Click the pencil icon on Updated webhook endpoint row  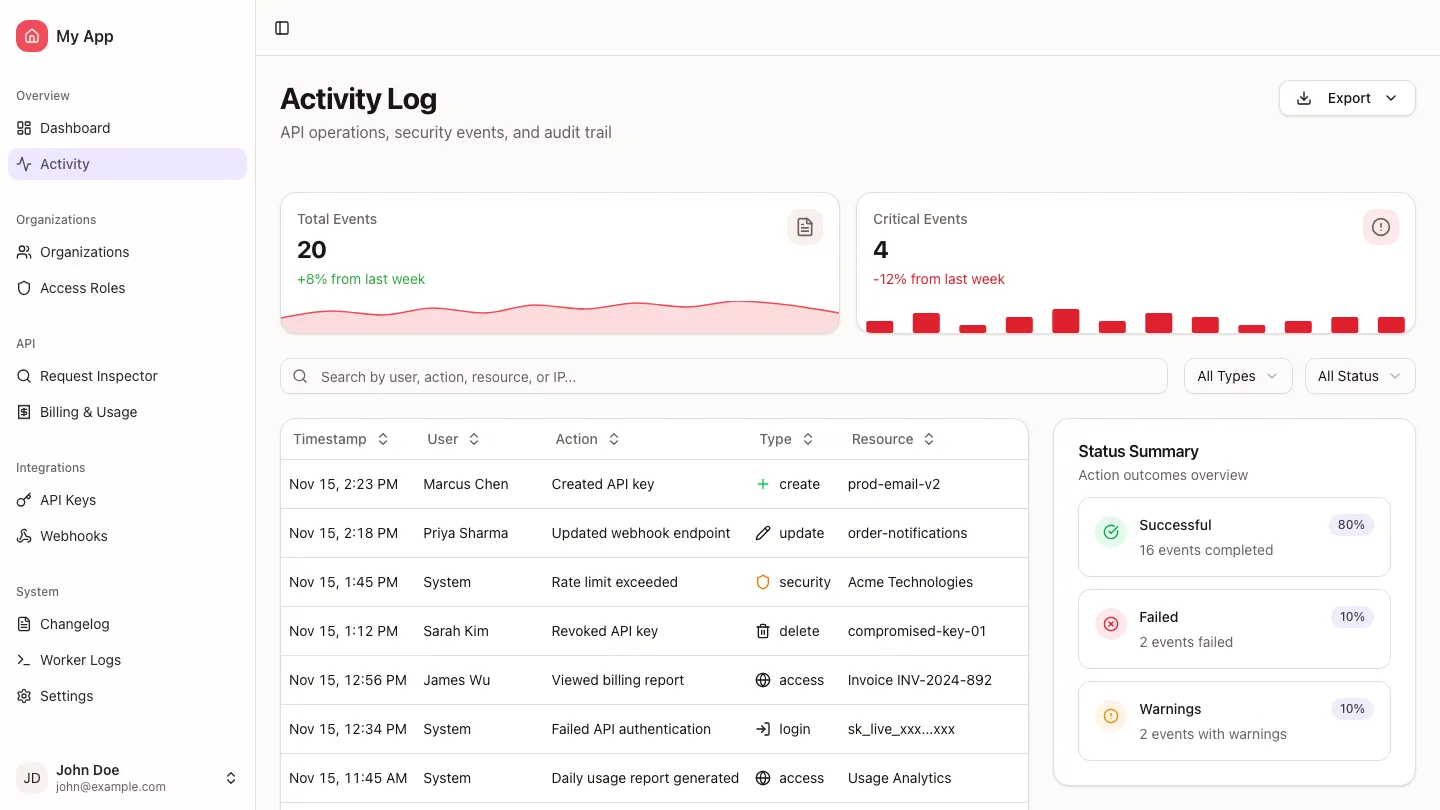[x=762, y=533]
